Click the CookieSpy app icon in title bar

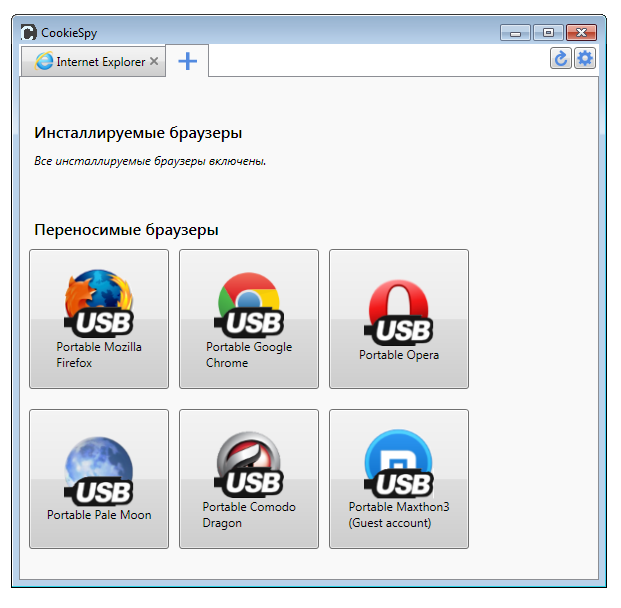[29, 32]
